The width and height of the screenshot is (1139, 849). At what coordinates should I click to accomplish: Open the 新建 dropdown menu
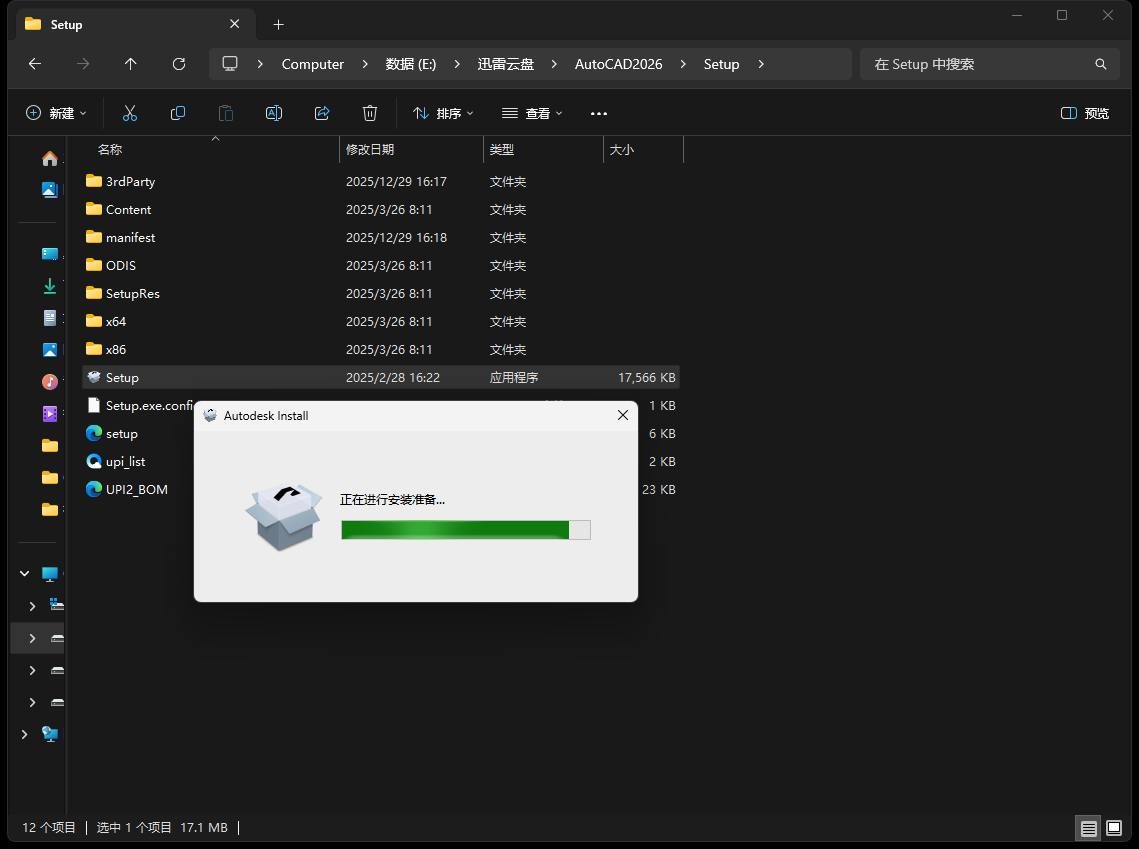click(x=56, y=113)
